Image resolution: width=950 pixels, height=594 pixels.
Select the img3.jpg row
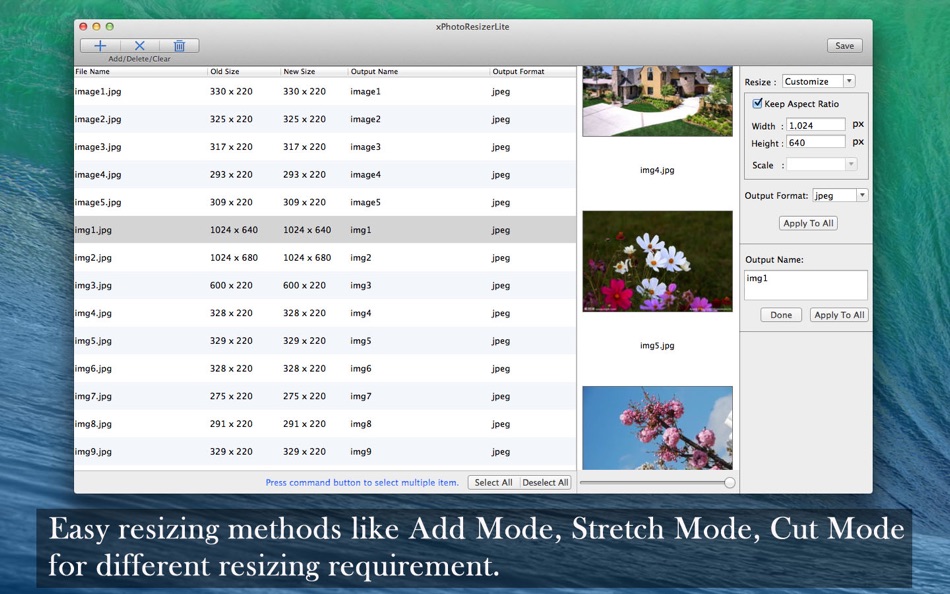pyautogui.click(x=325, y=285)
